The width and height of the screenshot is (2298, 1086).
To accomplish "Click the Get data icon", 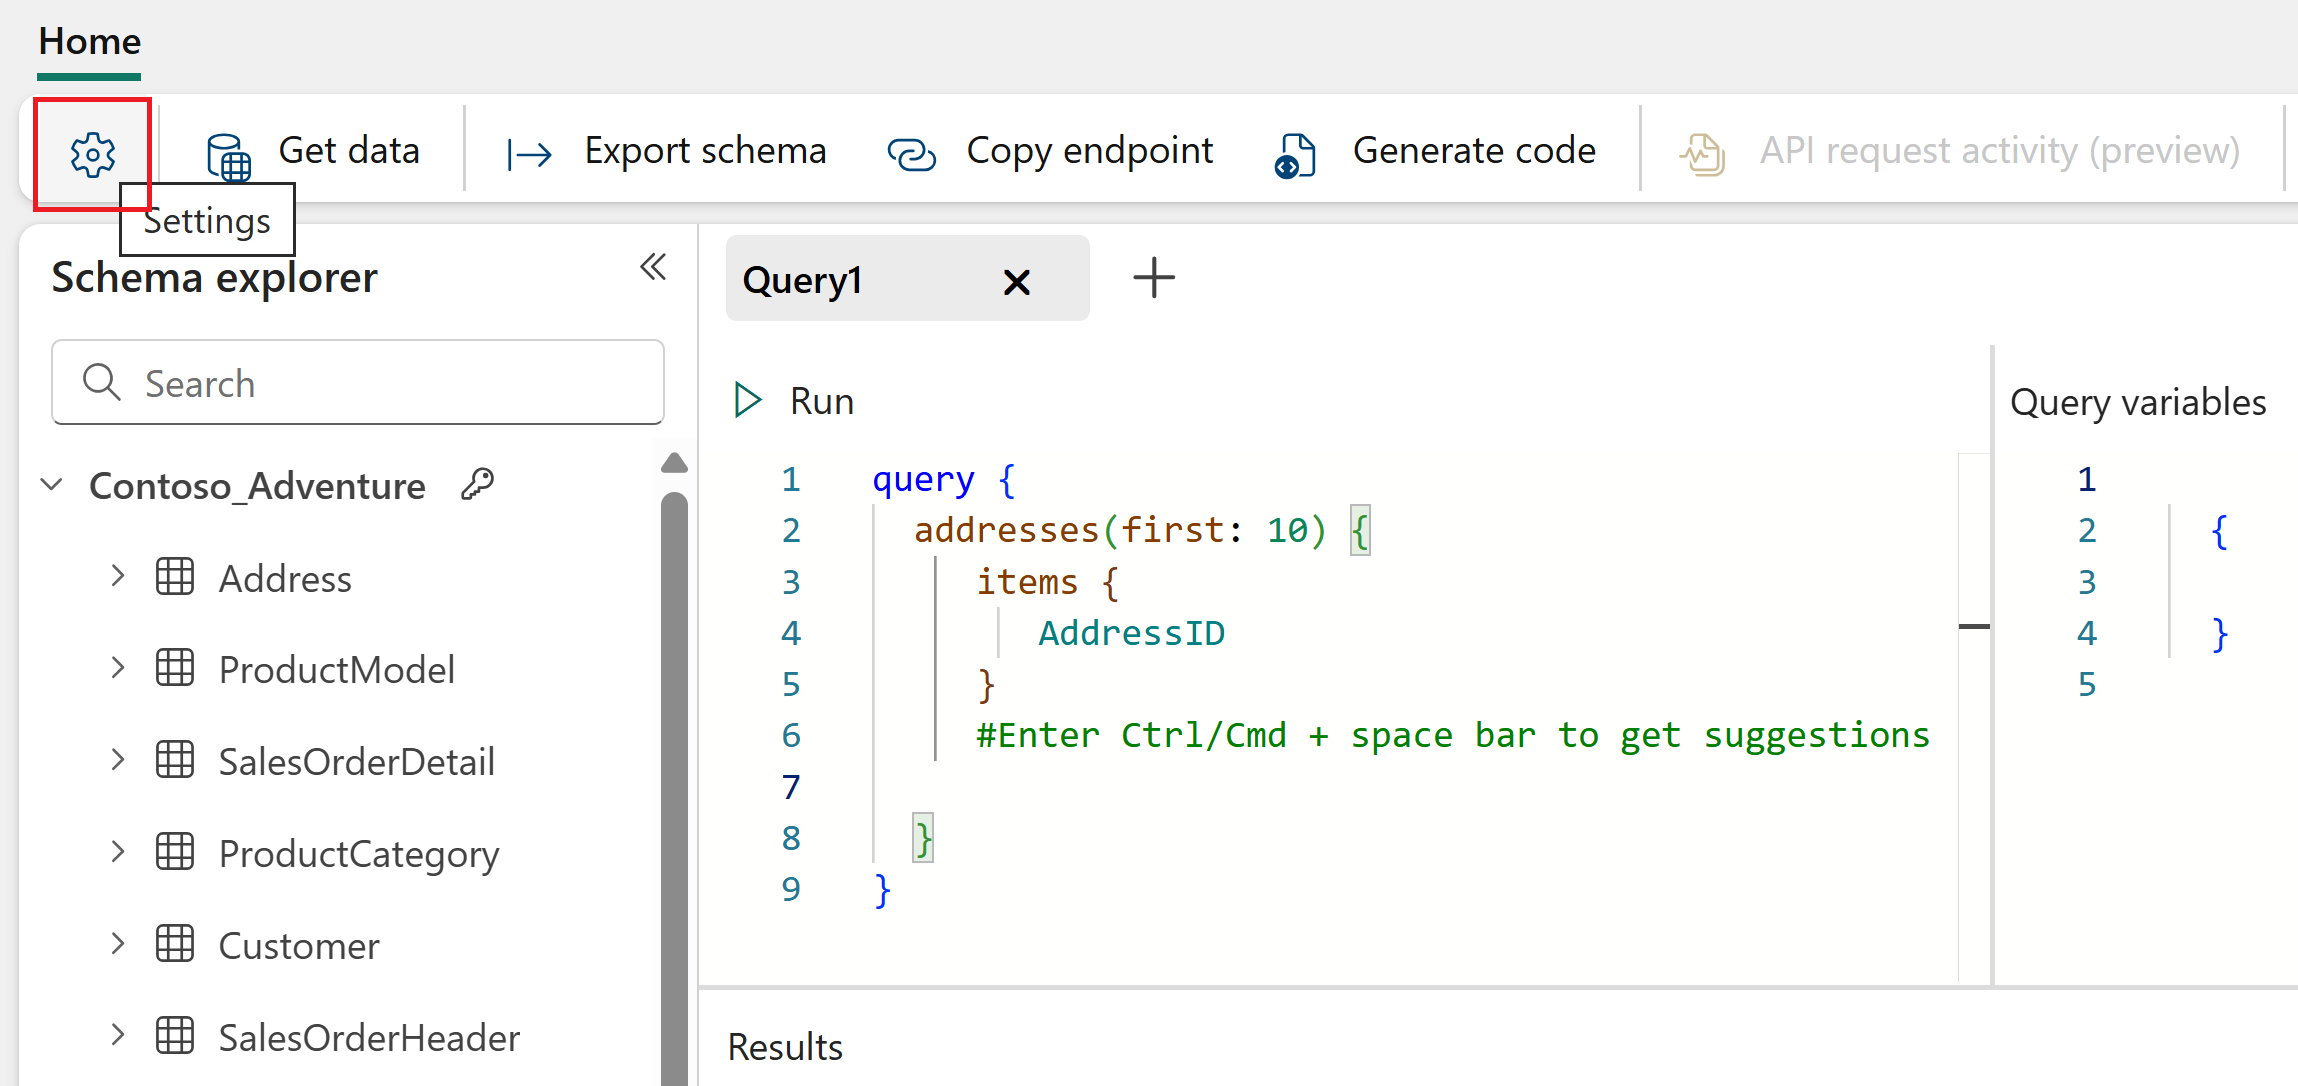I will [x=228, y=155].
